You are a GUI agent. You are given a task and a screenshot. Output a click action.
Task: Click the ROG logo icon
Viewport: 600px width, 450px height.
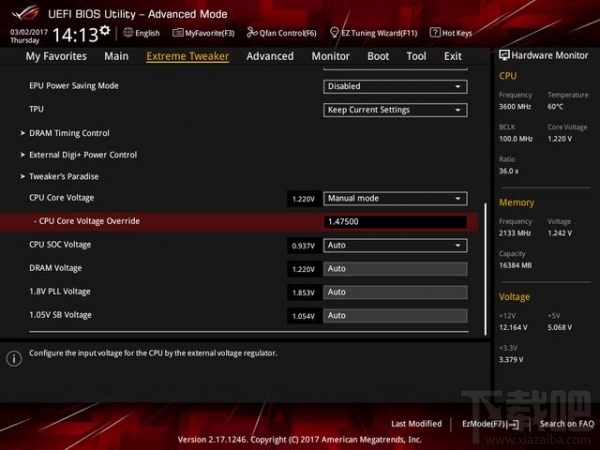click(x=26, y=13)
